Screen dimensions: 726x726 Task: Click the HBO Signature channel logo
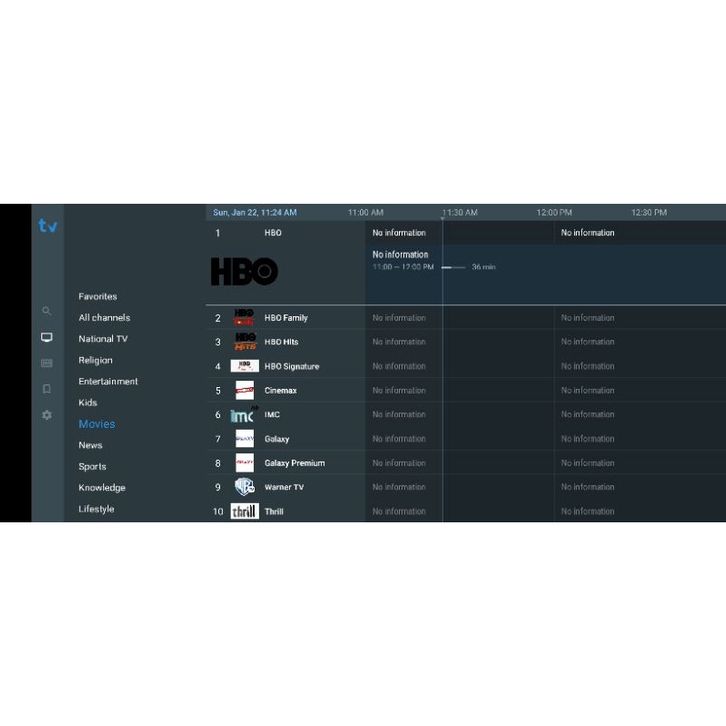point(244,366)
